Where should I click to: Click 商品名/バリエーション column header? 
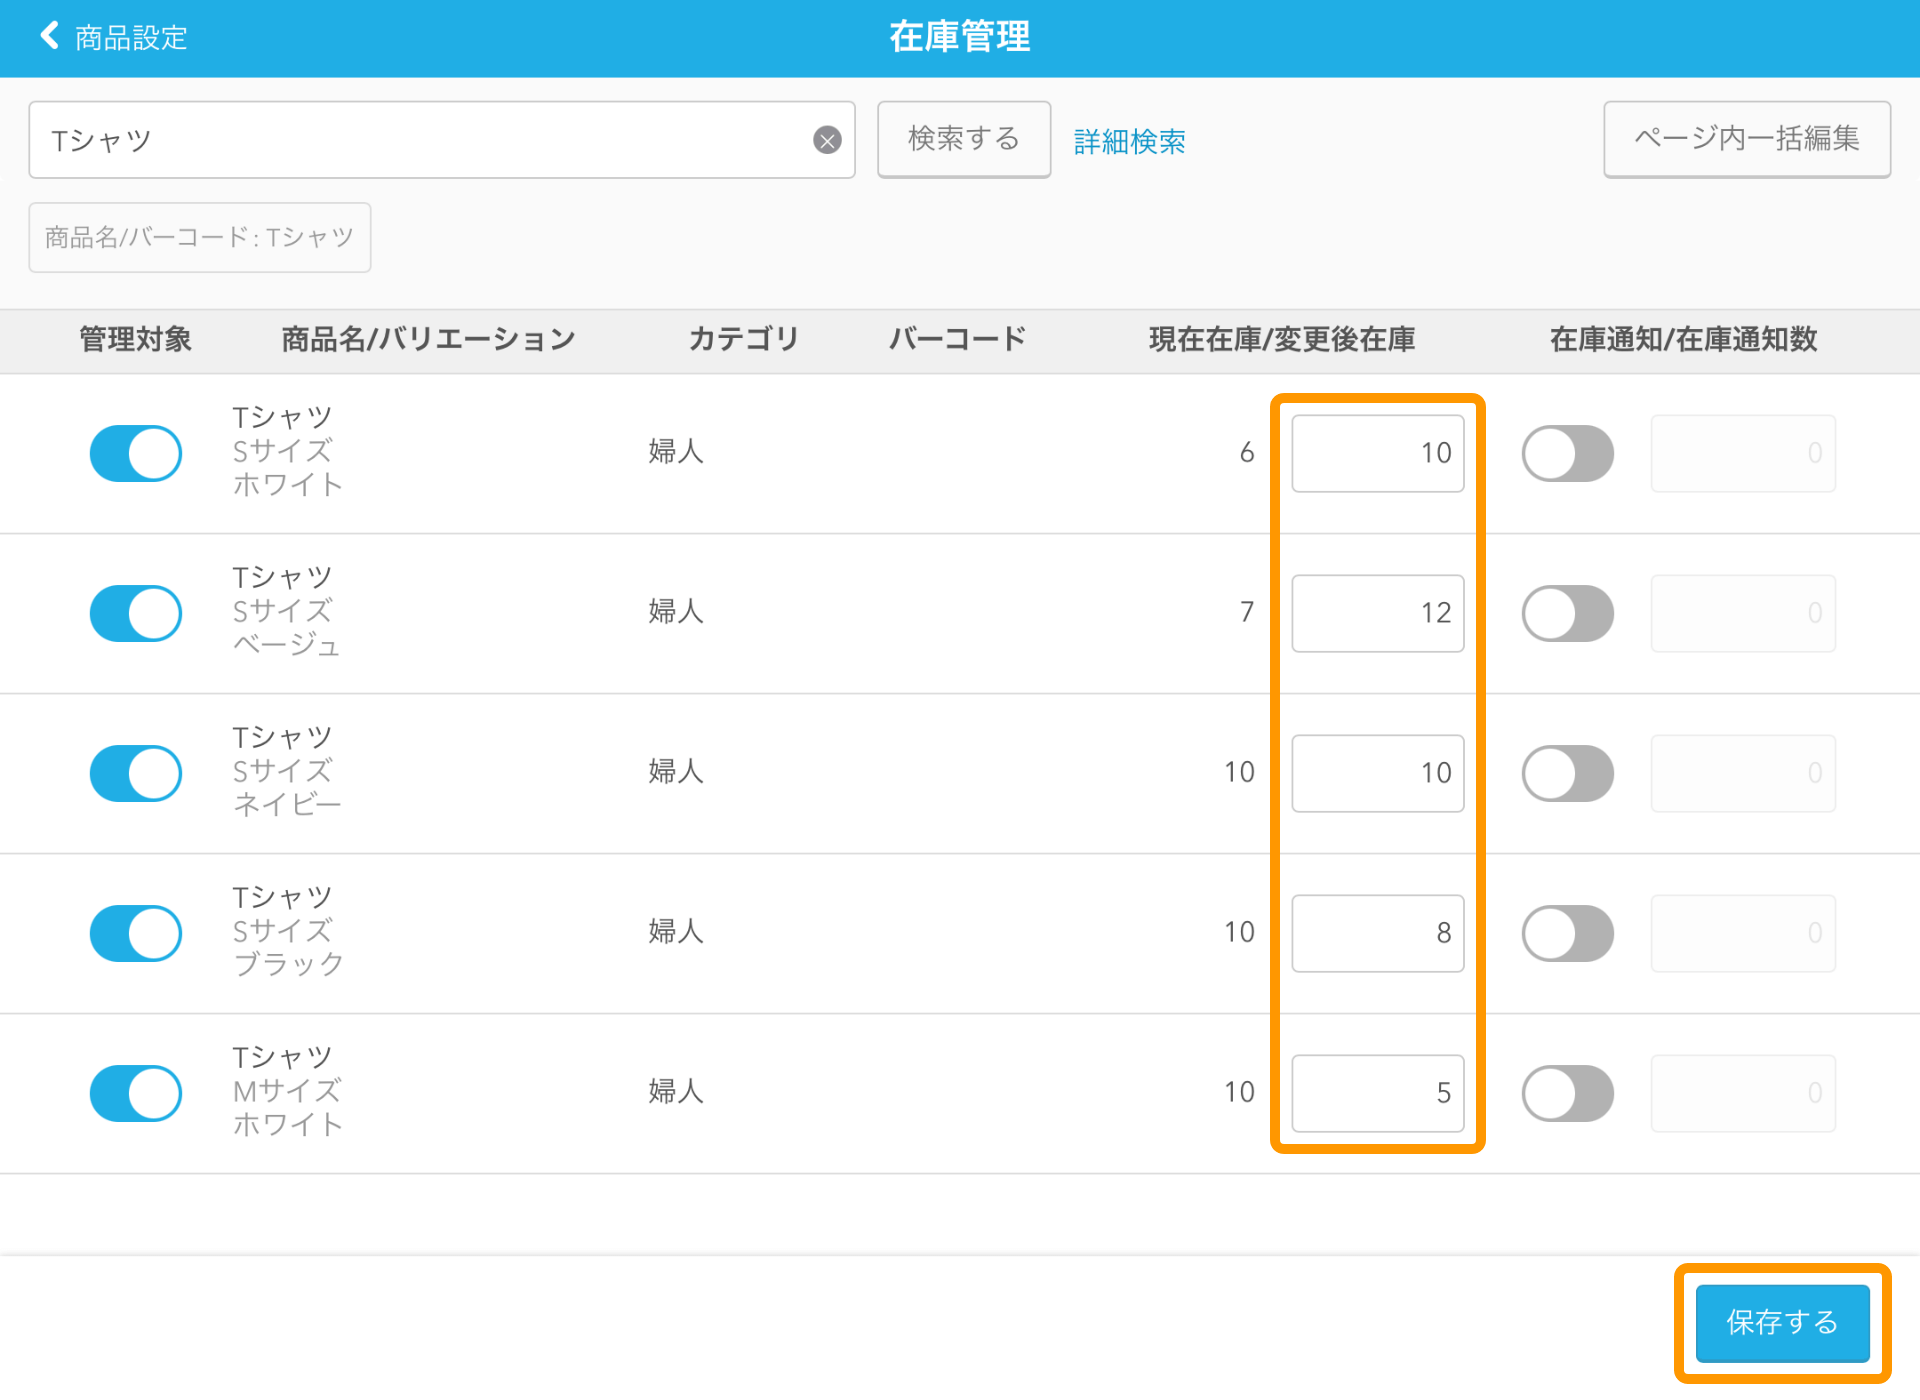(x=429, y=339)
